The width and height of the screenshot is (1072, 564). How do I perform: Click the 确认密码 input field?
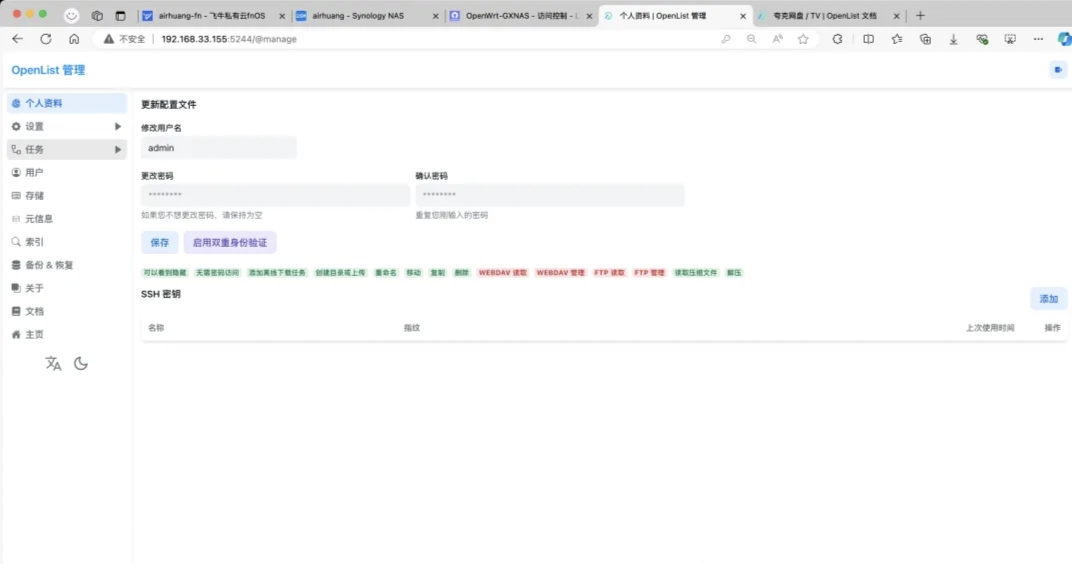549,195
